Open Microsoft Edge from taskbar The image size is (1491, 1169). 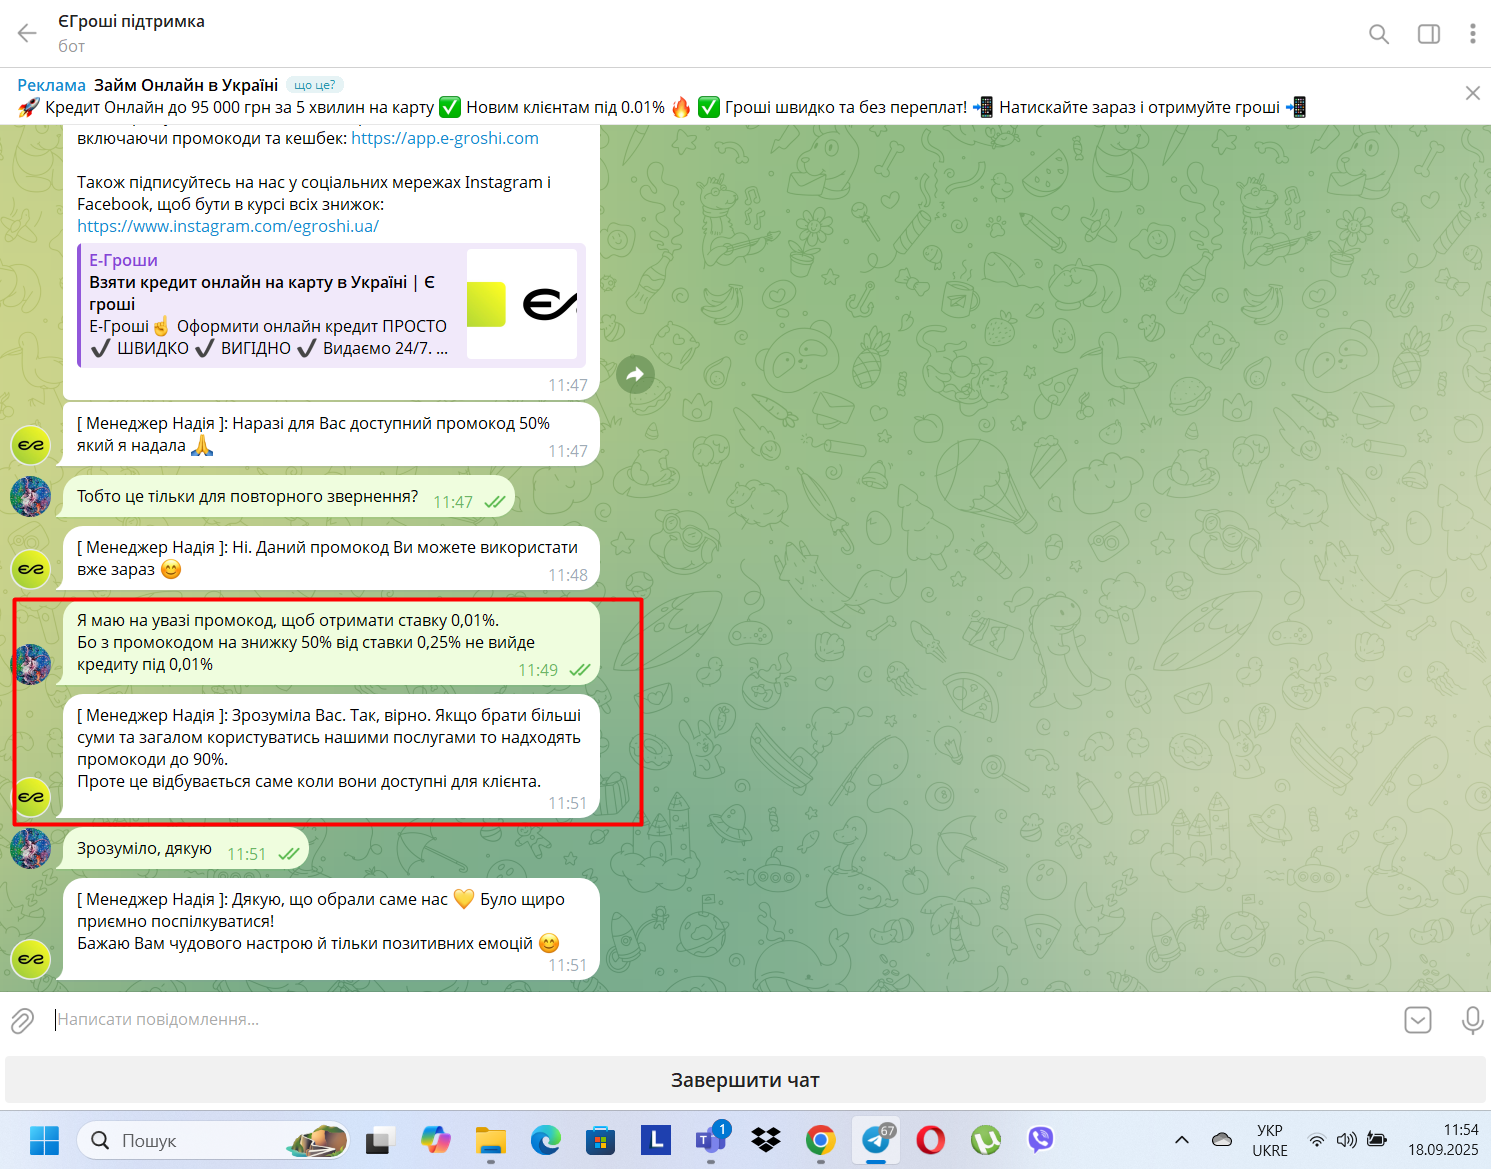pos(545,1140)
